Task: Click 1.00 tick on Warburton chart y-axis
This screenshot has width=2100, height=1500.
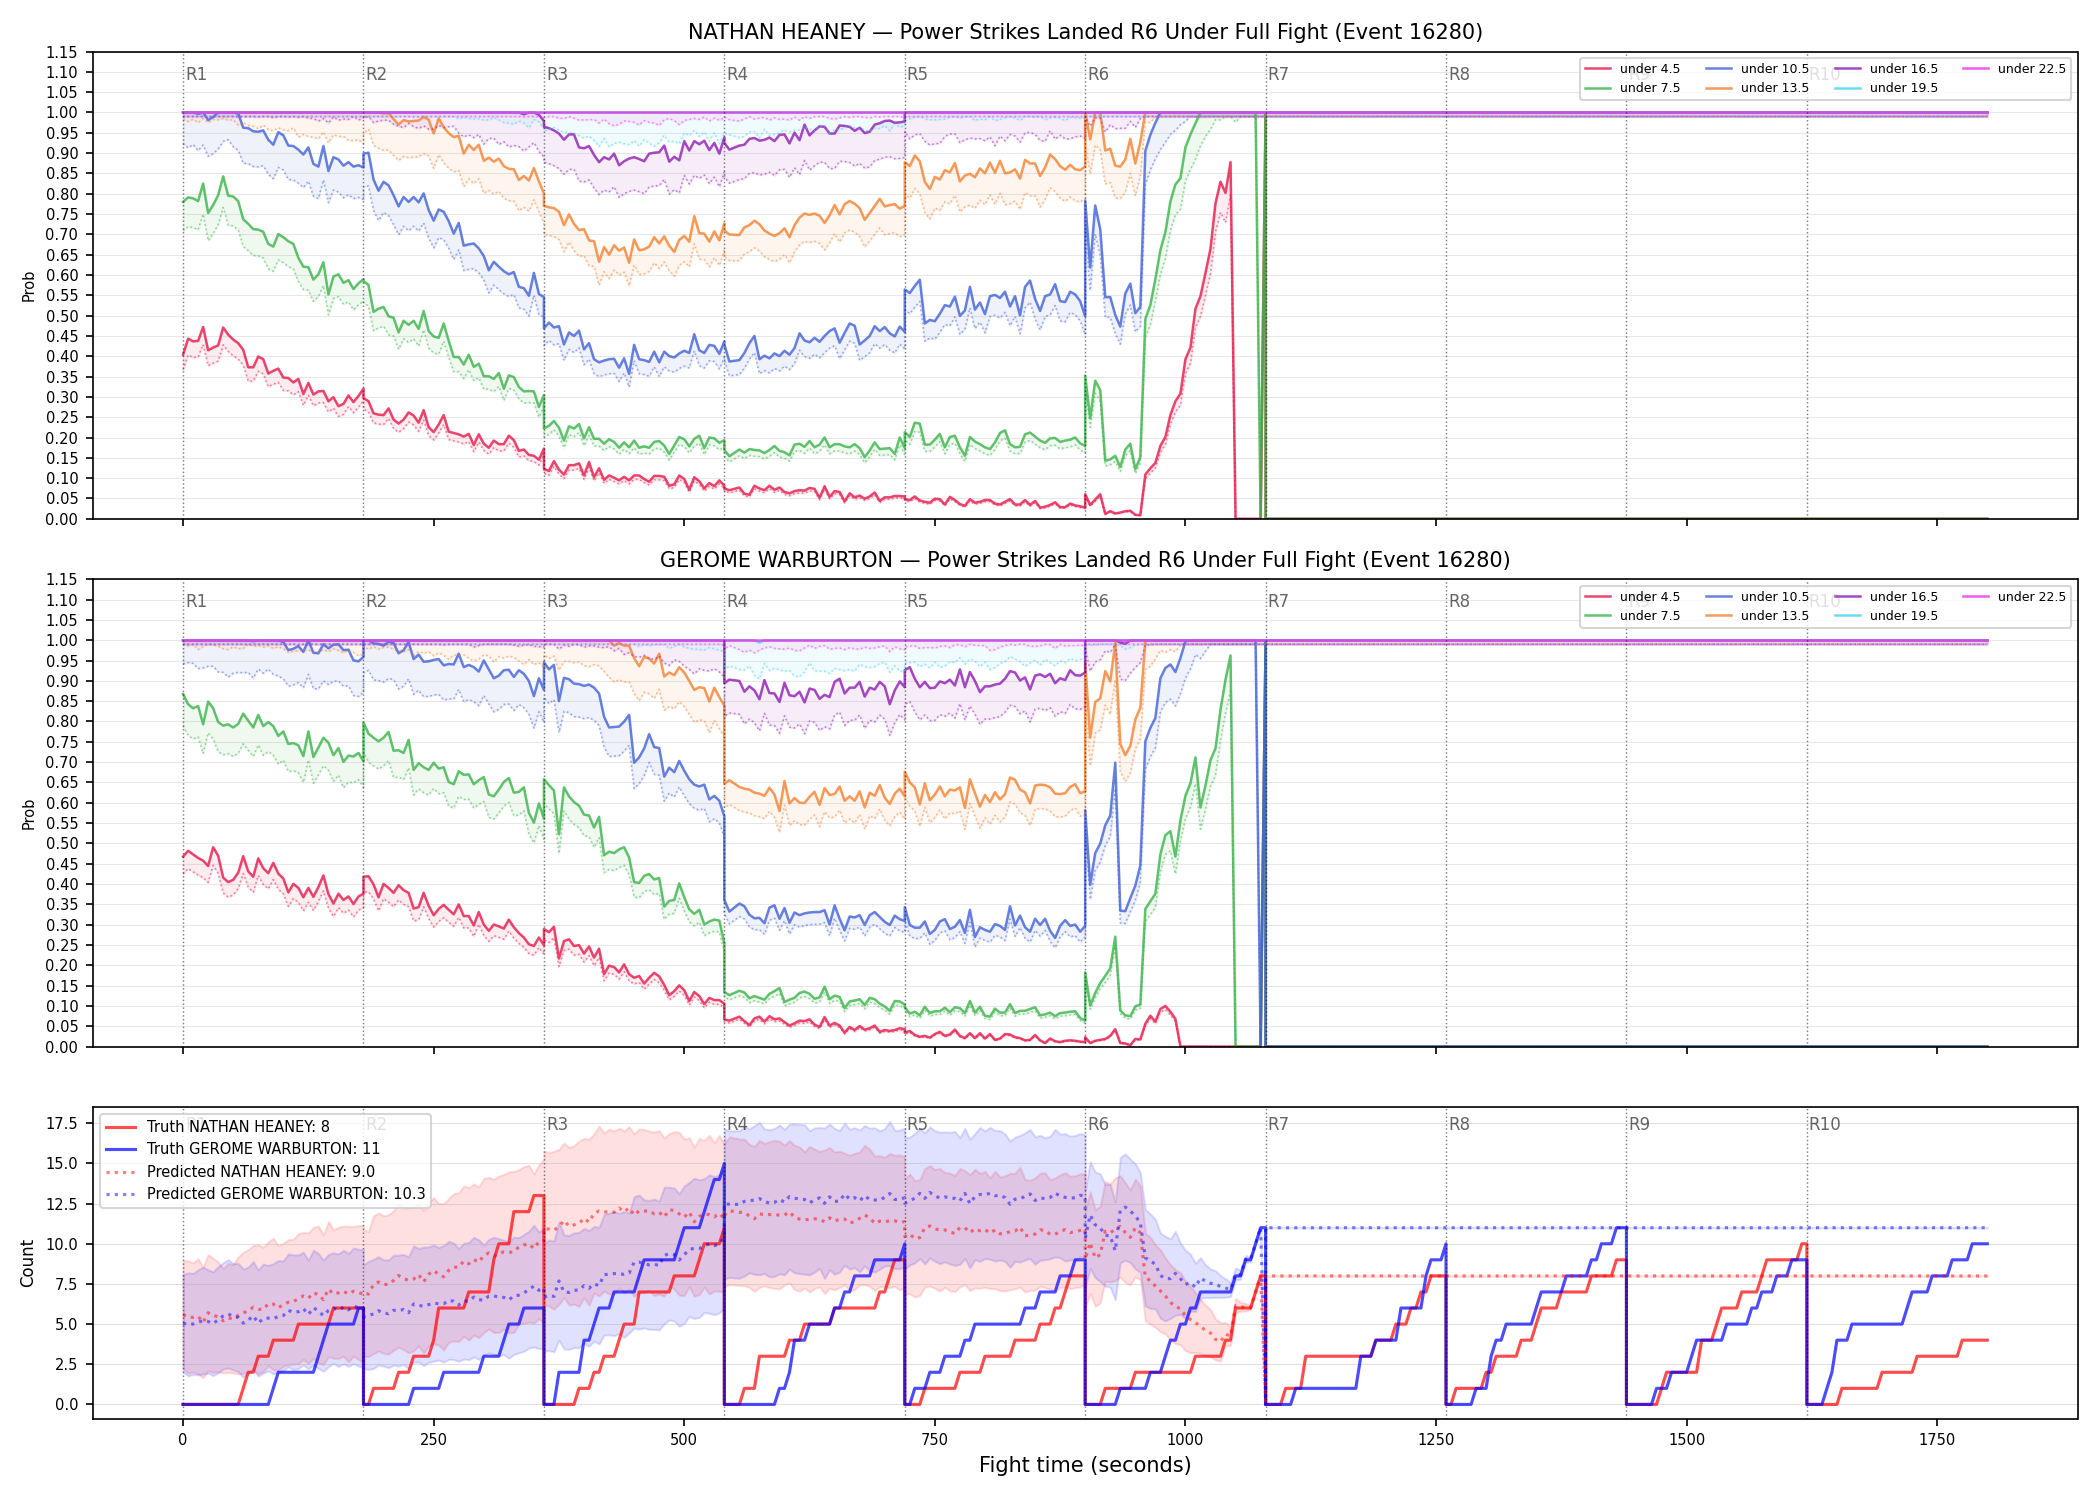Action: pos(62,640)
